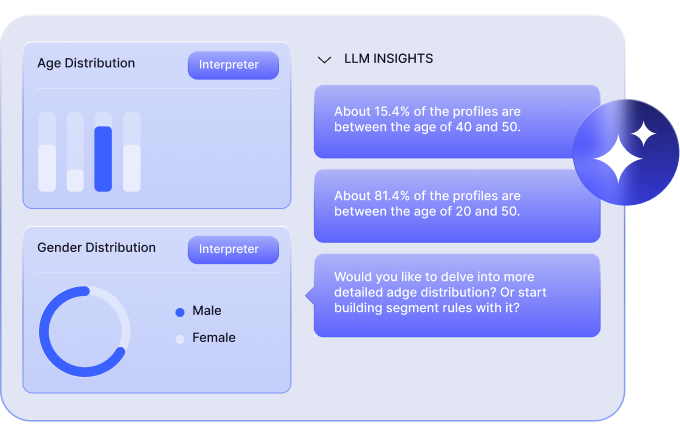Click the Gender Distribution card title
The height and width of the screenshot is (436, 680).
(96, 248)
